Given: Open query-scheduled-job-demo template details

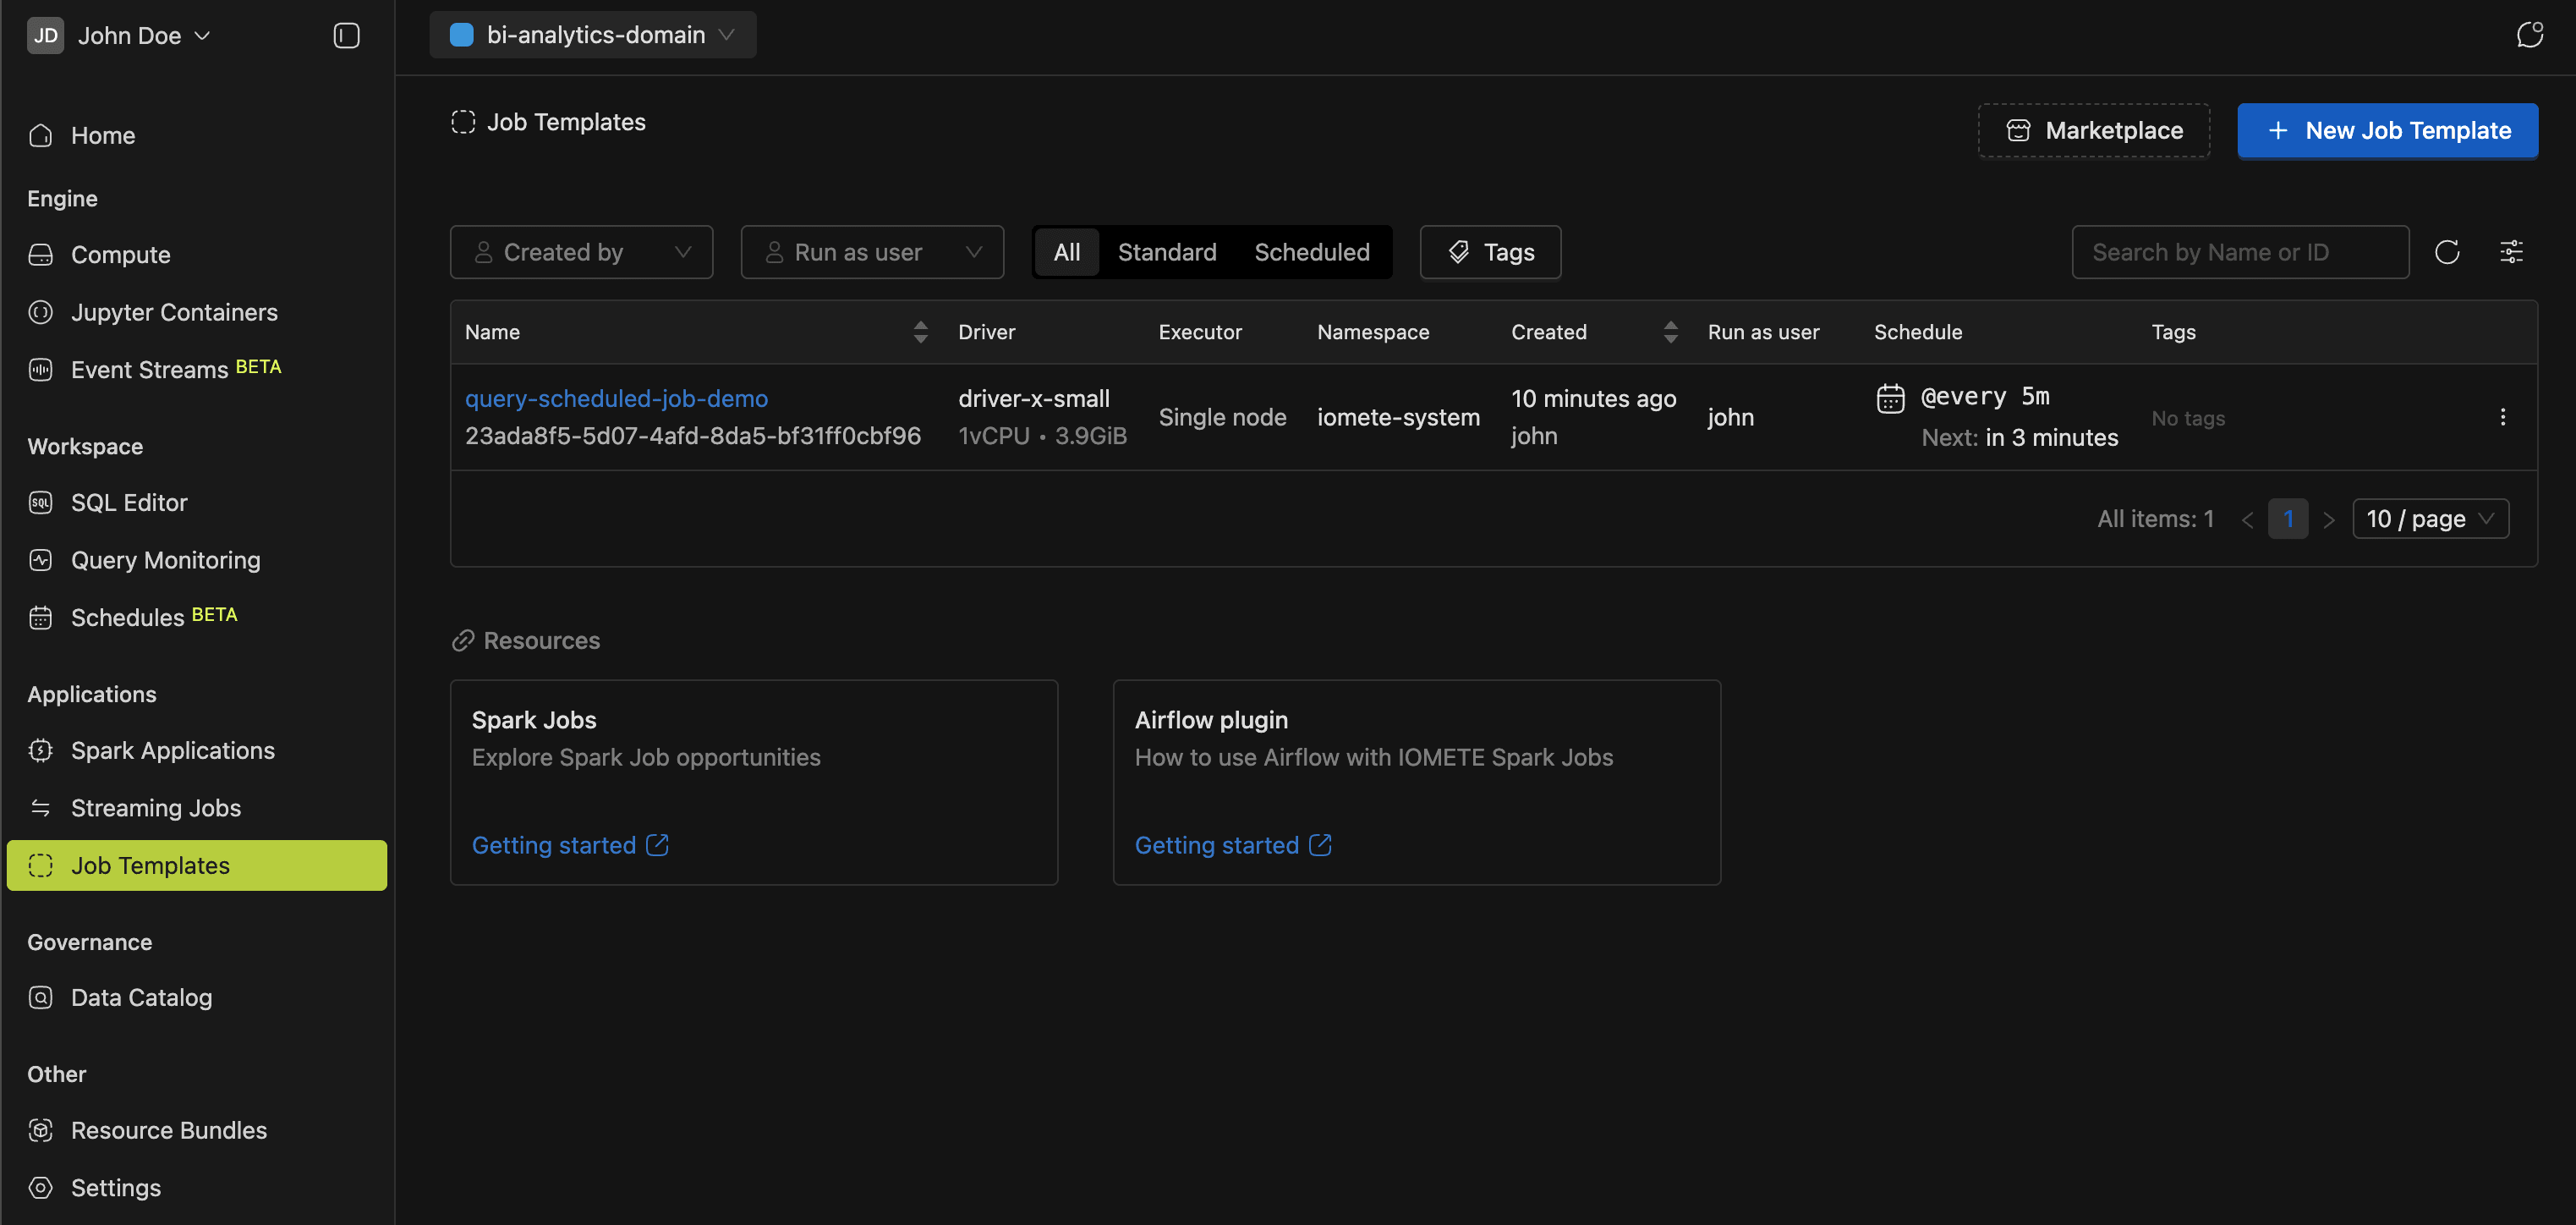Looking at the screenshot, I should (616, 398).
